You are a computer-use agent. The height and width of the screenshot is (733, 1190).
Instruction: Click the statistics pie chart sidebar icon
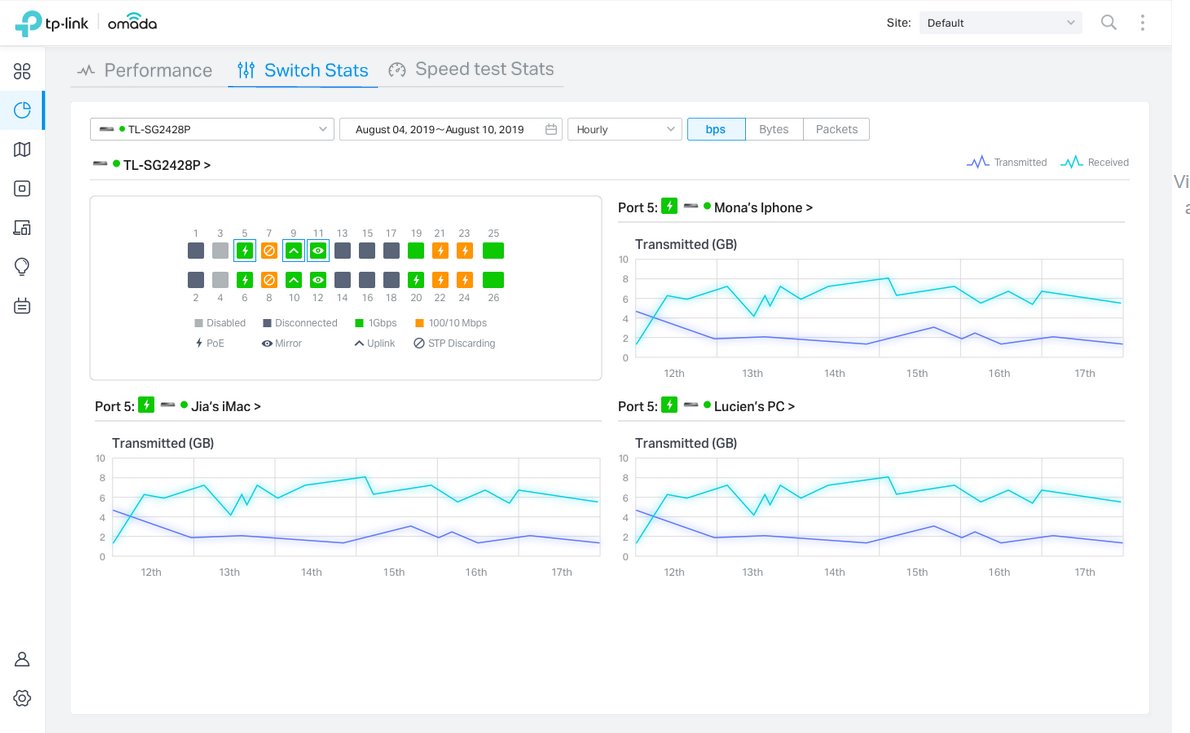click(x=22, y=110)
